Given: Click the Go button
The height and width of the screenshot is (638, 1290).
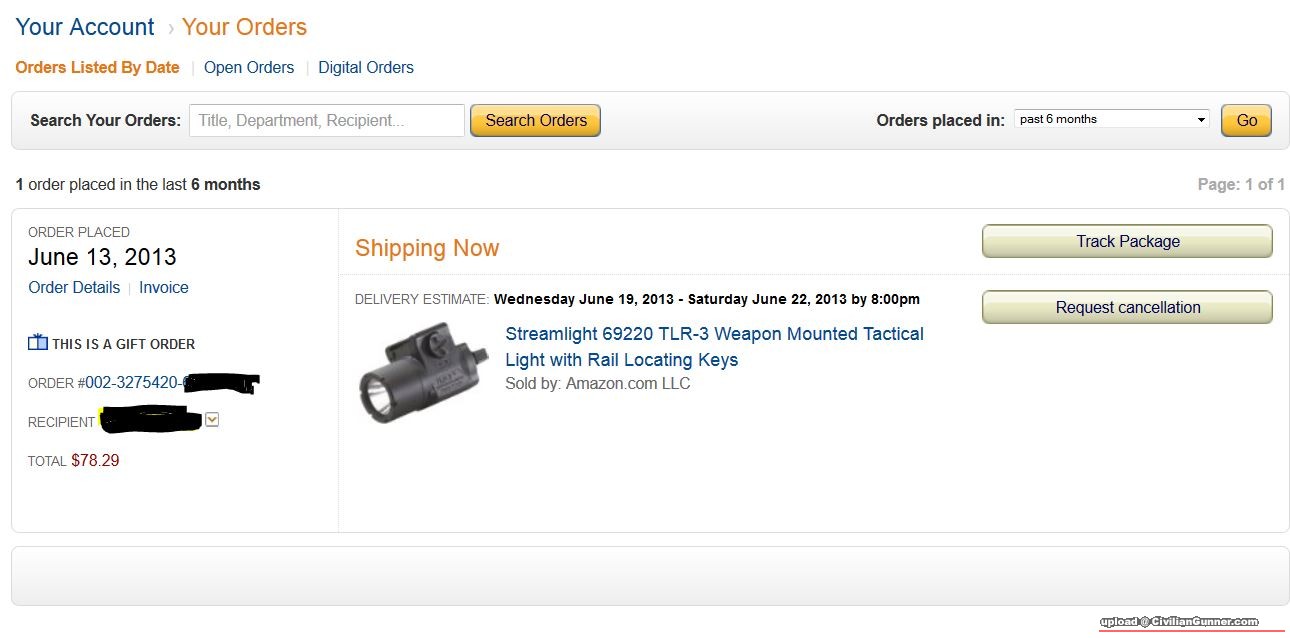Looking at the screenshot, I should [1246, 120].
